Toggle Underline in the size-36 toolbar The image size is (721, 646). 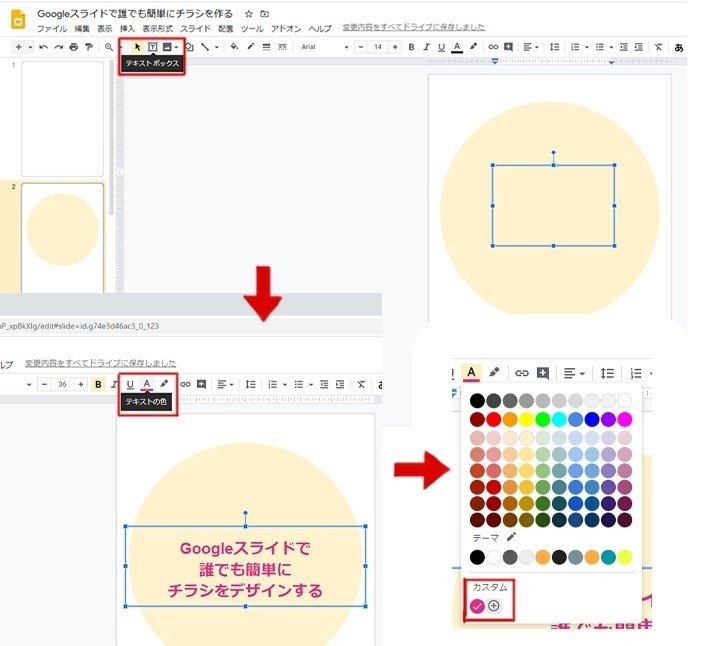point(130,384)
